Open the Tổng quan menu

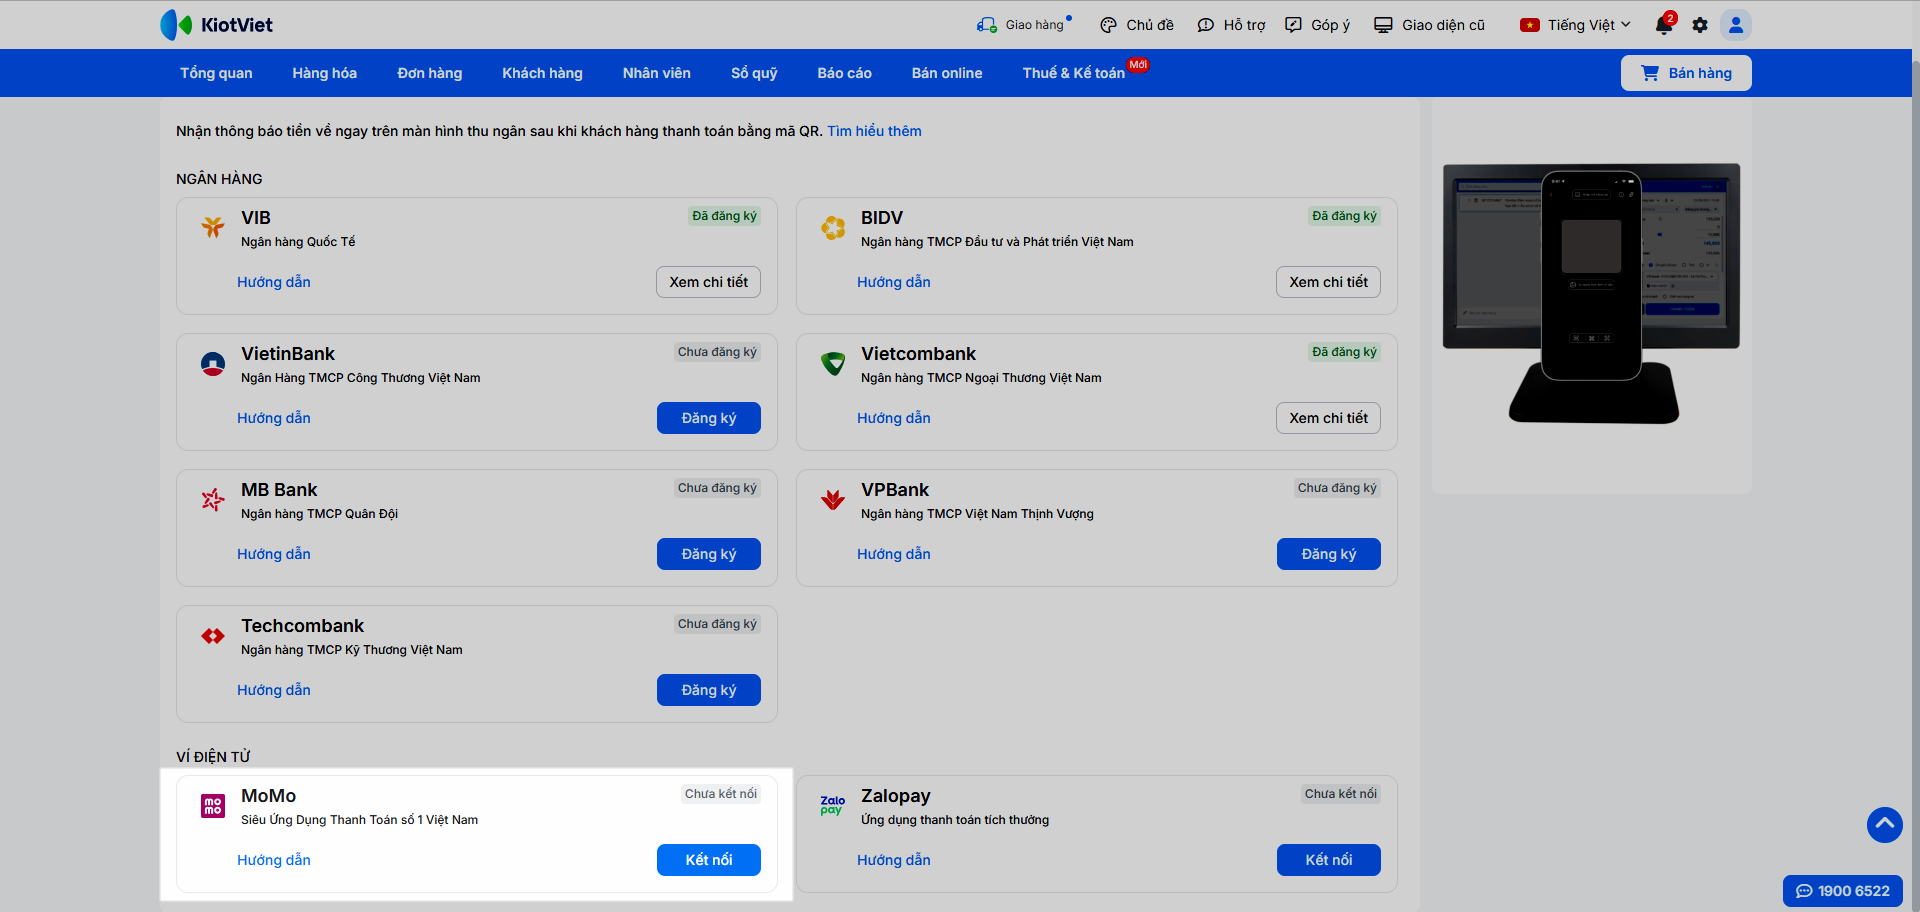pos(216,73)
